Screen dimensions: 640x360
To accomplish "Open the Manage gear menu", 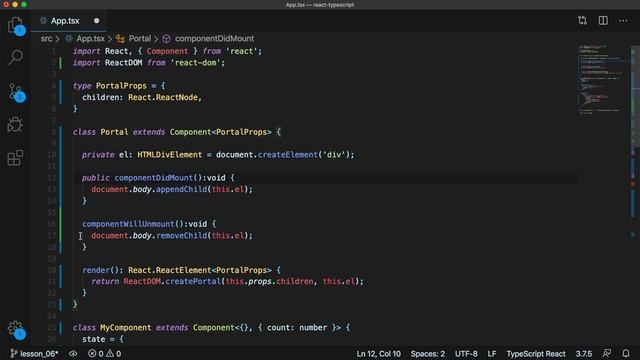I will 15,328.
